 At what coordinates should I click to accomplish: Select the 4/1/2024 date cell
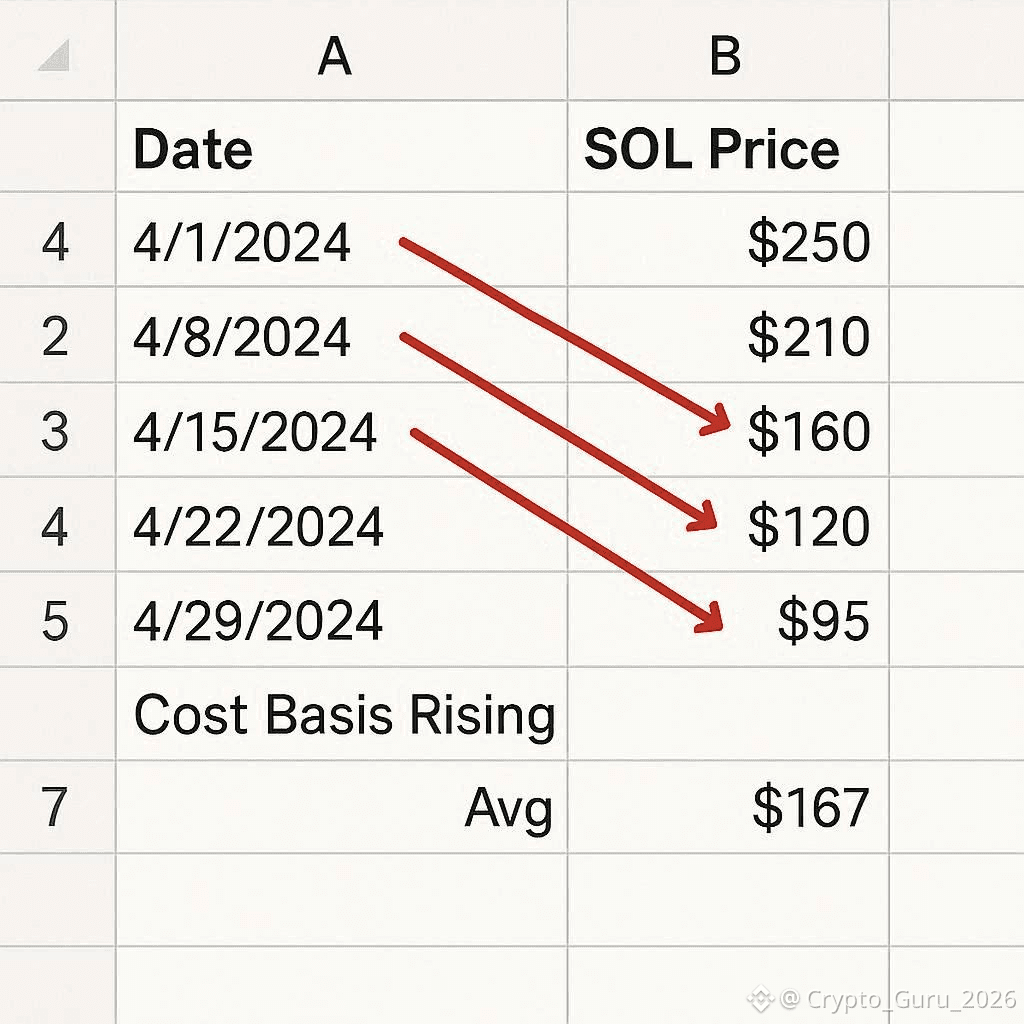242,243
